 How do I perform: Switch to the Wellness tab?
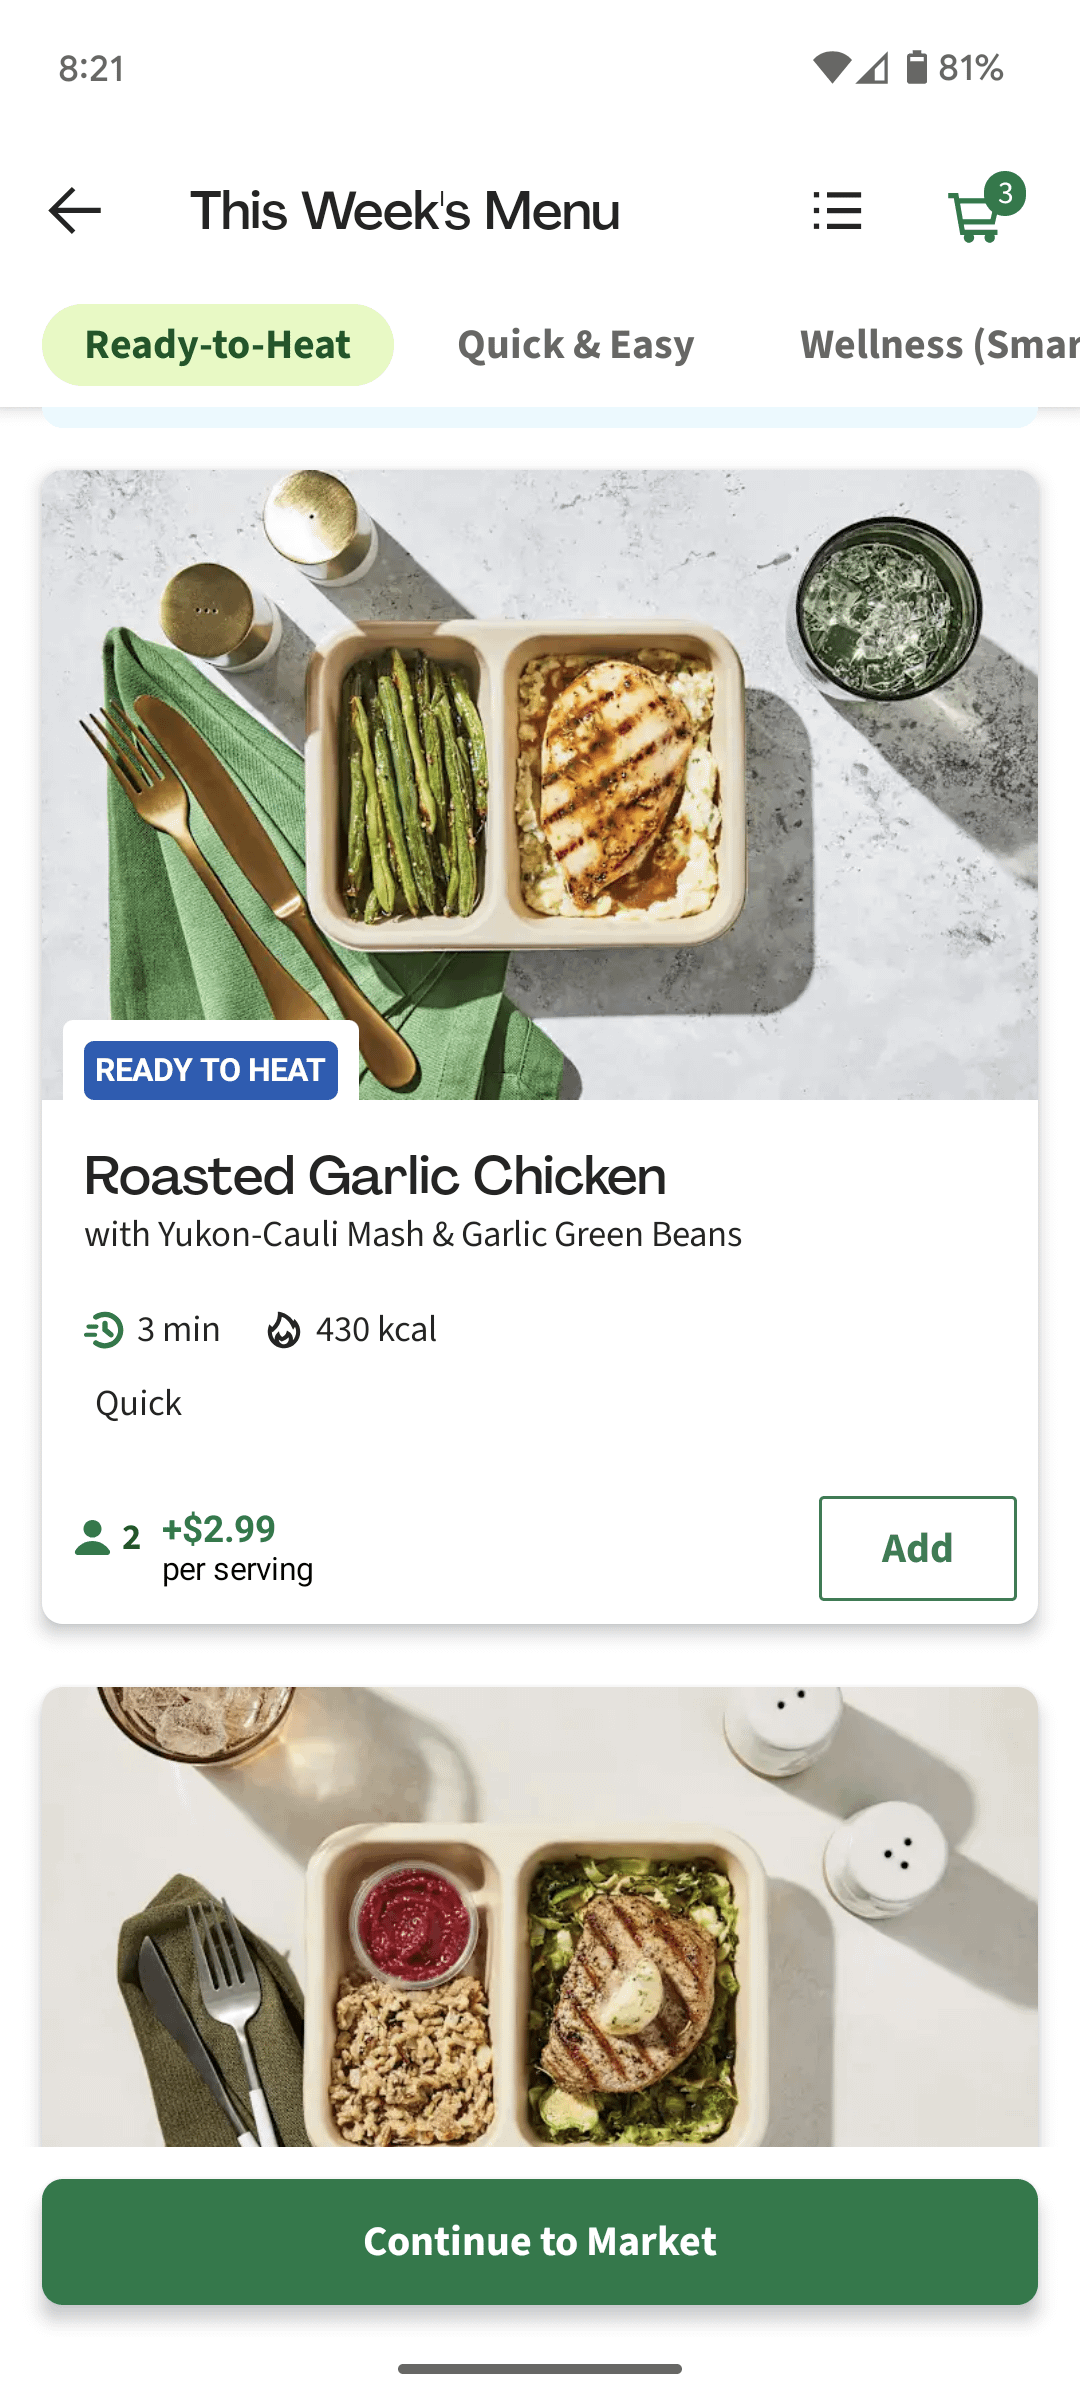[x=938, y=345]
